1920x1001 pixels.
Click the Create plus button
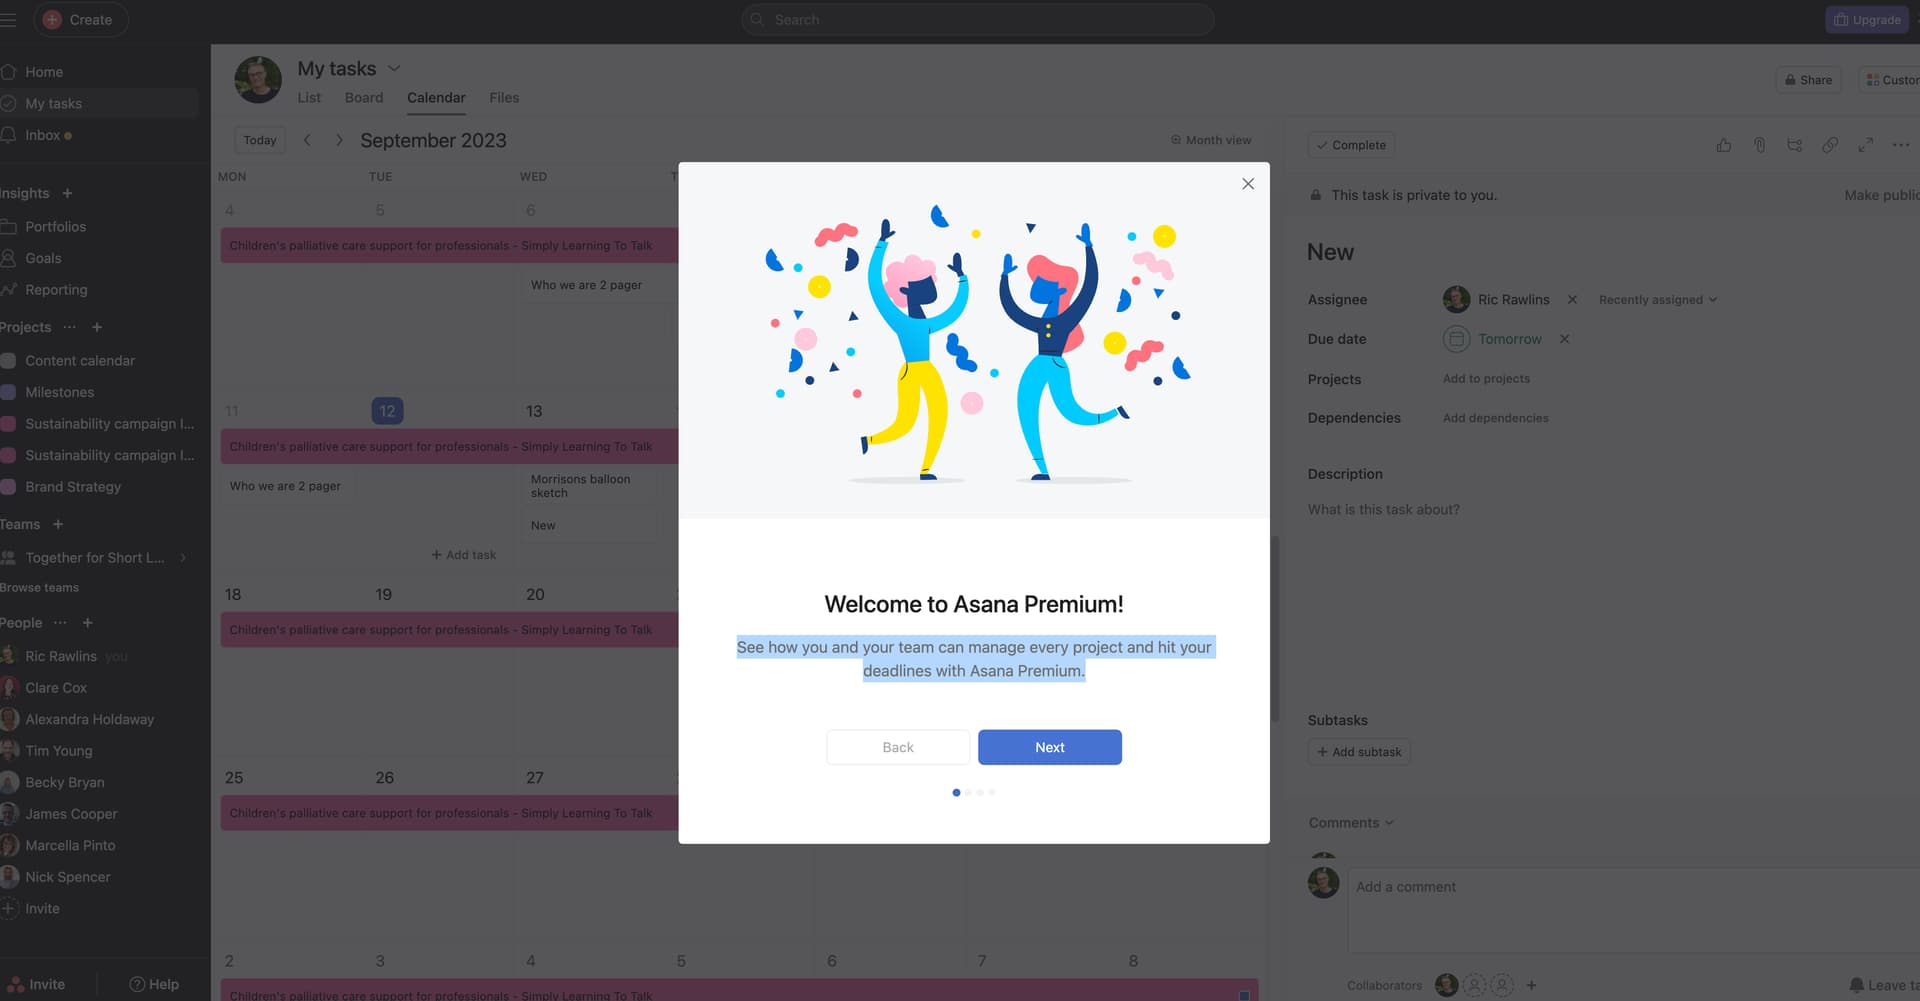click(79, 20)
